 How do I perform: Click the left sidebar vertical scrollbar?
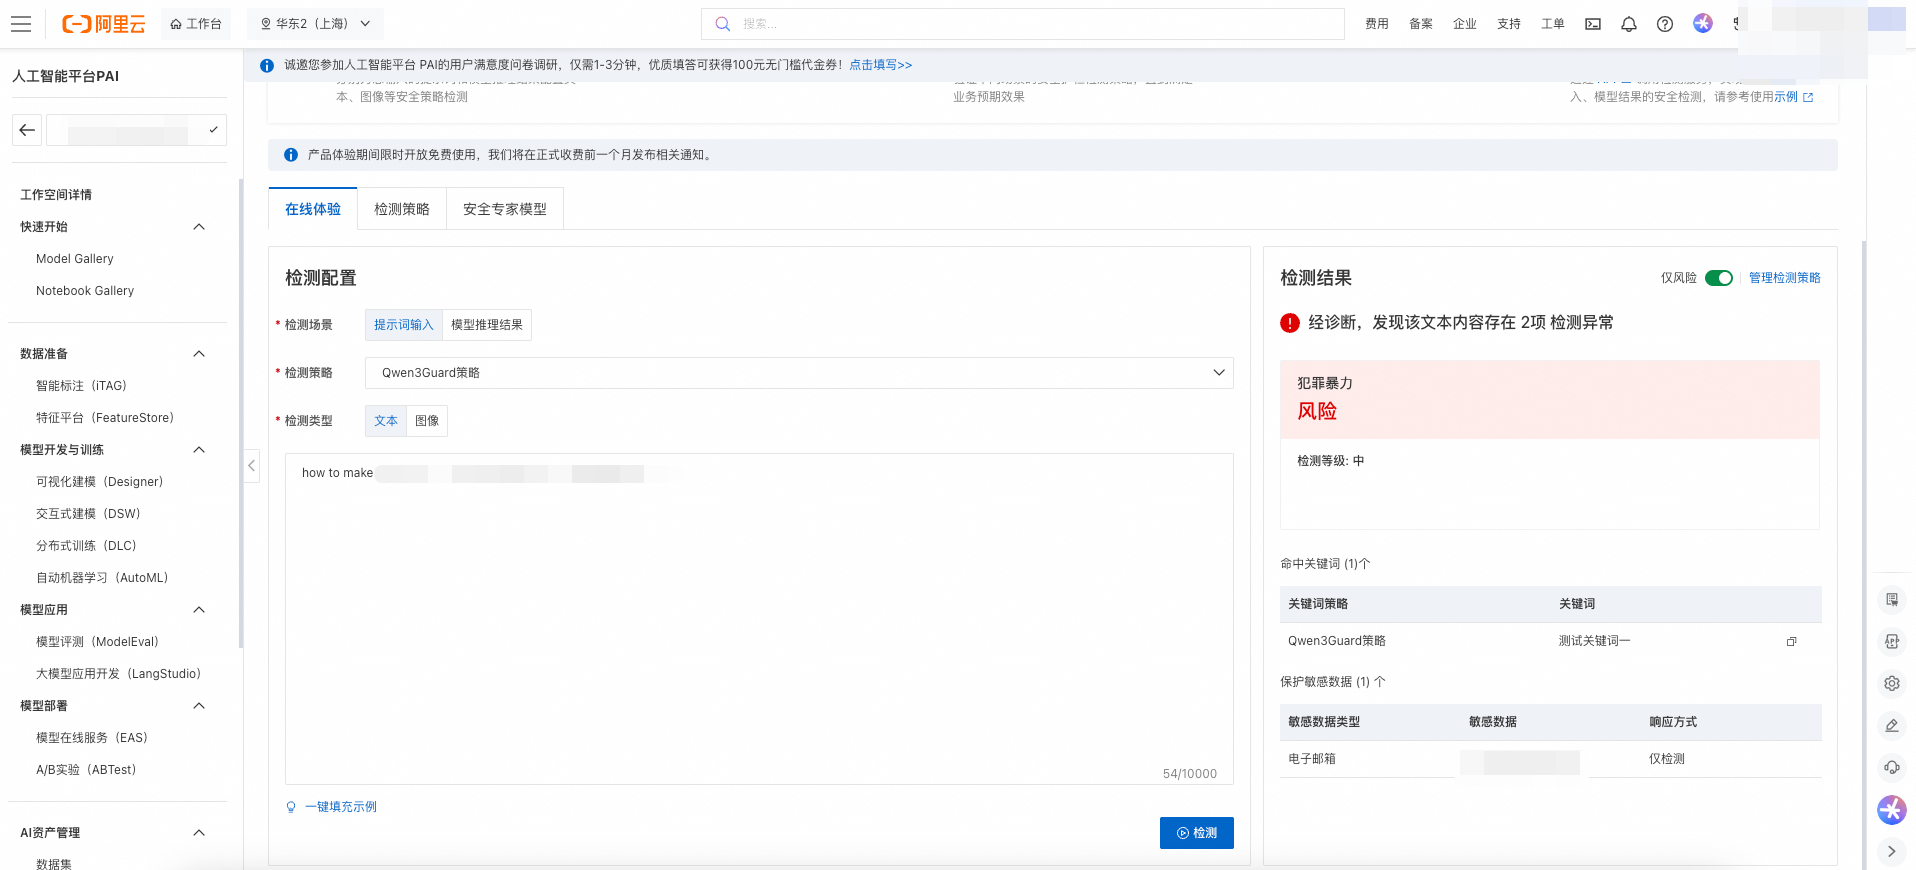pyautogui.click(x=240, y=414)
